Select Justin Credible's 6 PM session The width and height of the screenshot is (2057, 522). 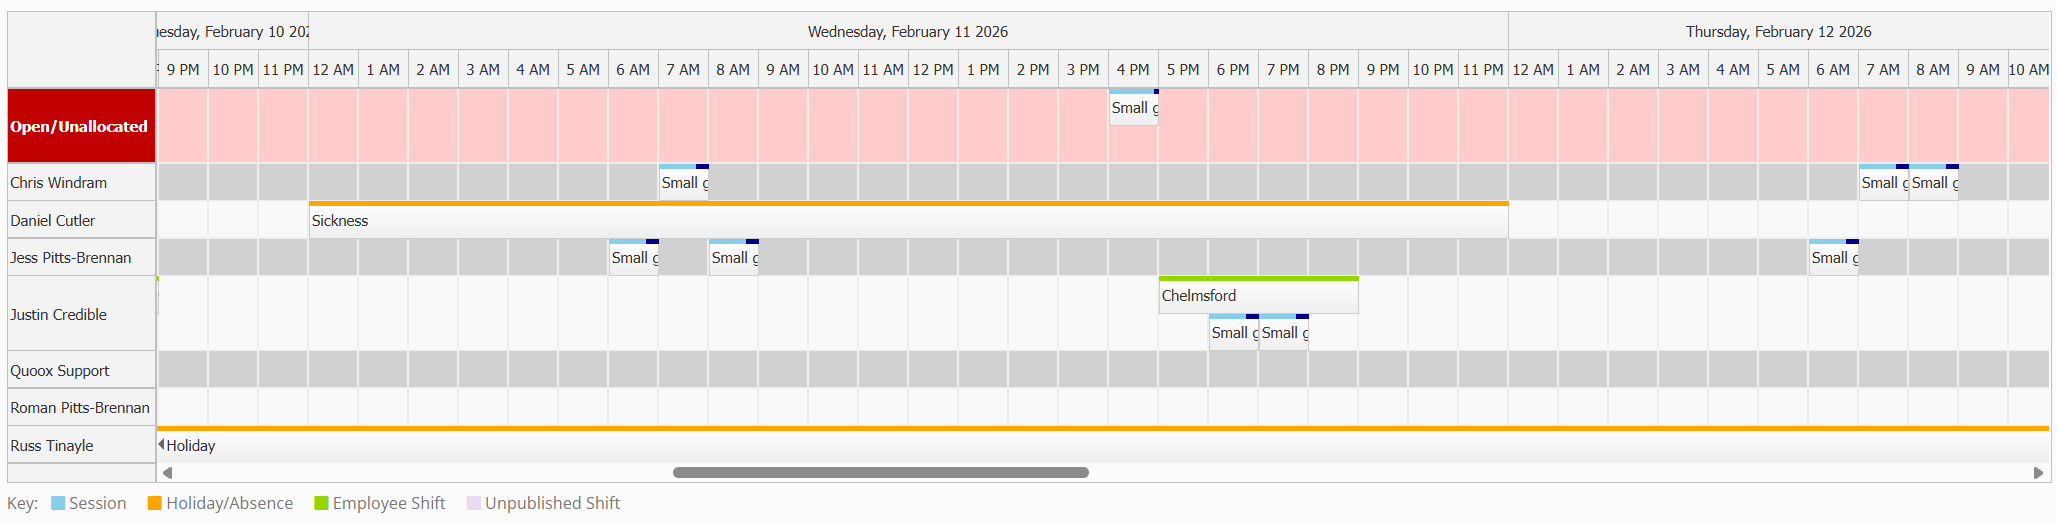tap(1233, 333)
